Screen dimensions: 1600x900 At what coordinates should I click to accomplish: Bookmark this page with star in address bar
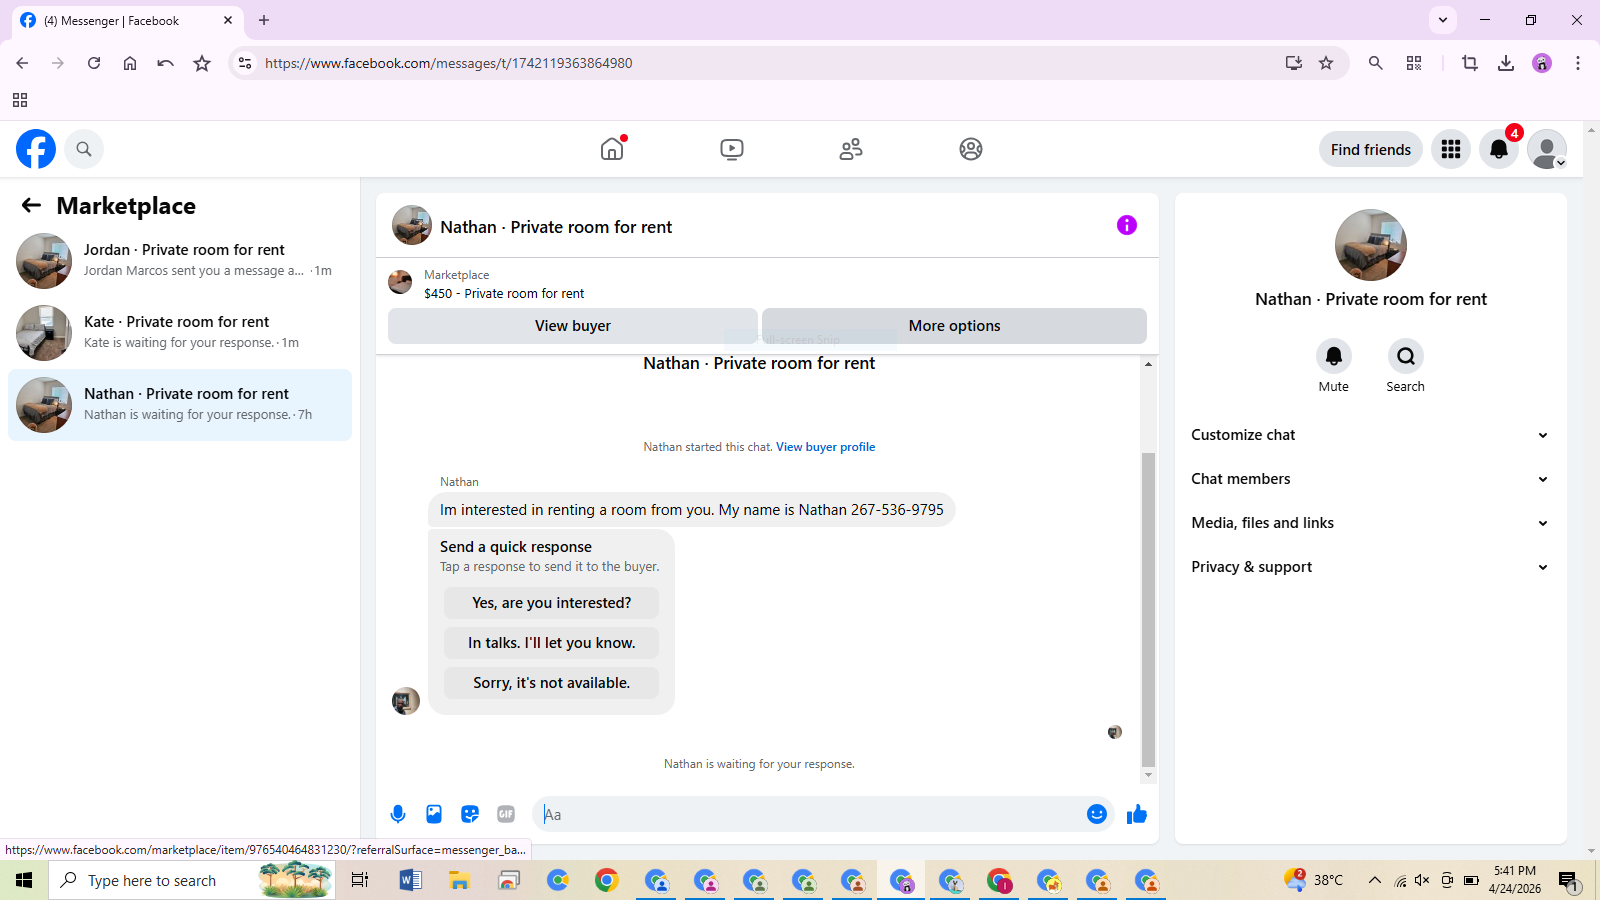point(1326,63)
